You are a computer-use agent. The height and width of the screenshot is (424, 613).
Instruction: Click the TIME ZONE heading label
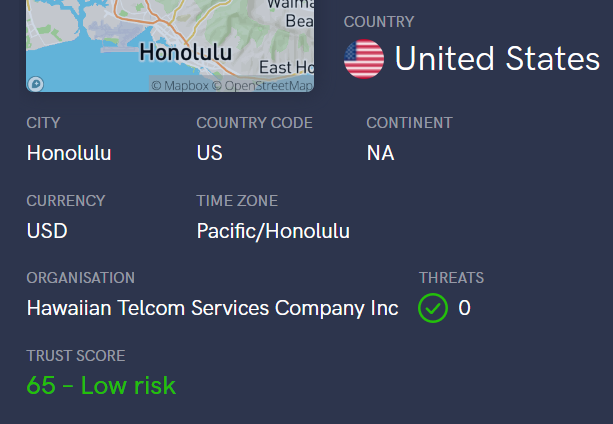[x=237, y=201]
